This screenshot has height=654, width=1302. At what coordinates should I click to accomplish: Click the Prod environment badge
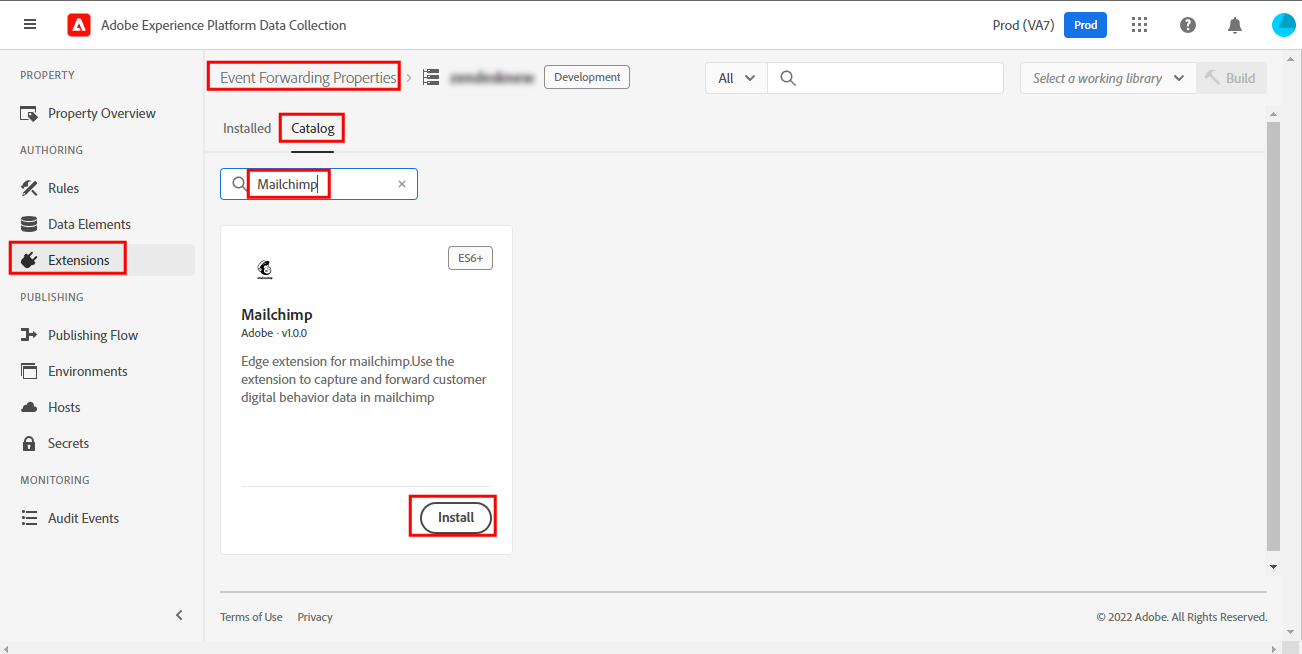point(1085,25)
